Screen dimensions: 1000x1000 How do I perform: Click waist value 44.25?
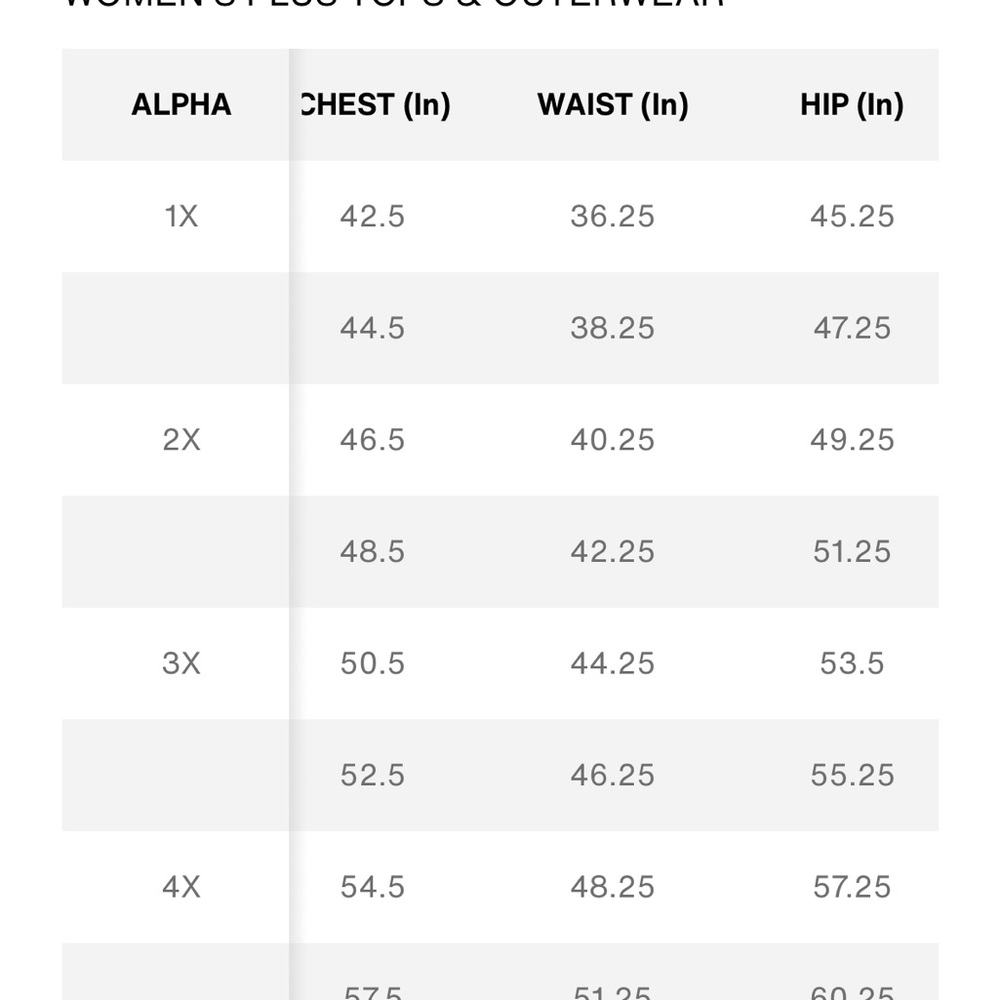pyautogui.click(x=613, y=663)
